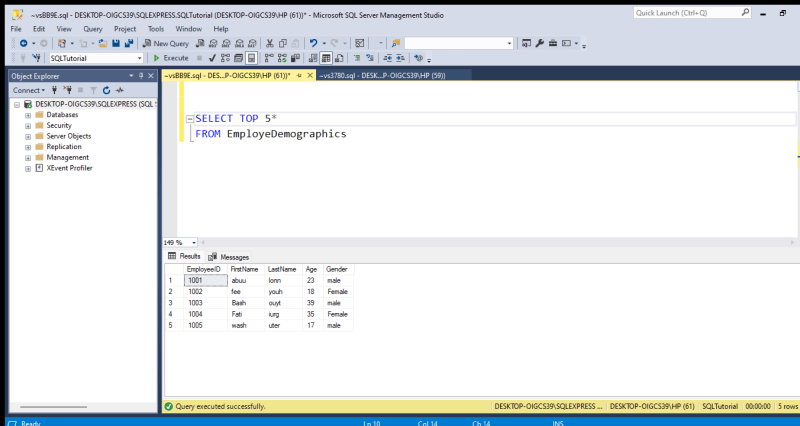The image size is (800, 426).
Task: Close the Object Explorer panel
Action: 151,76
